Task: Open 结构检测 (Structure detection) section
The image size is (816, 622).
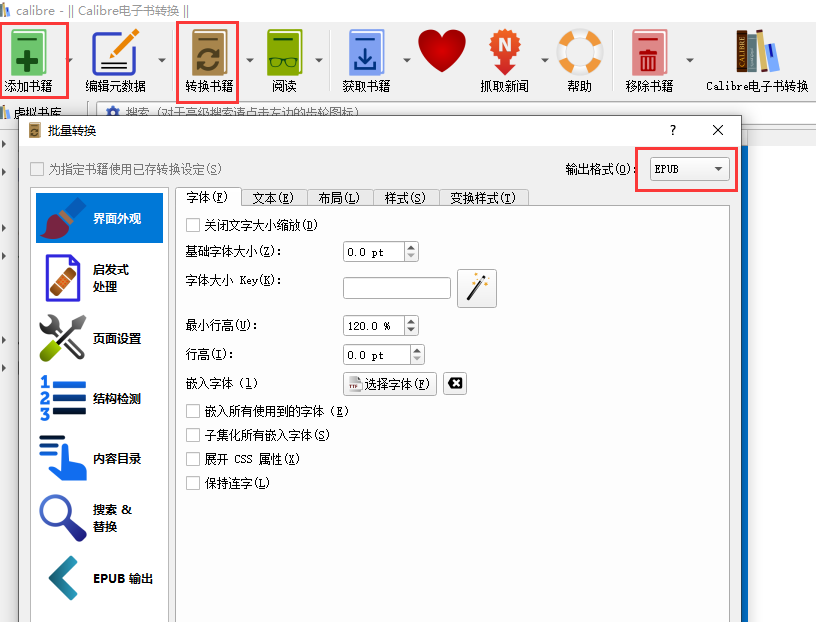Action: click(x=99, y=398)
